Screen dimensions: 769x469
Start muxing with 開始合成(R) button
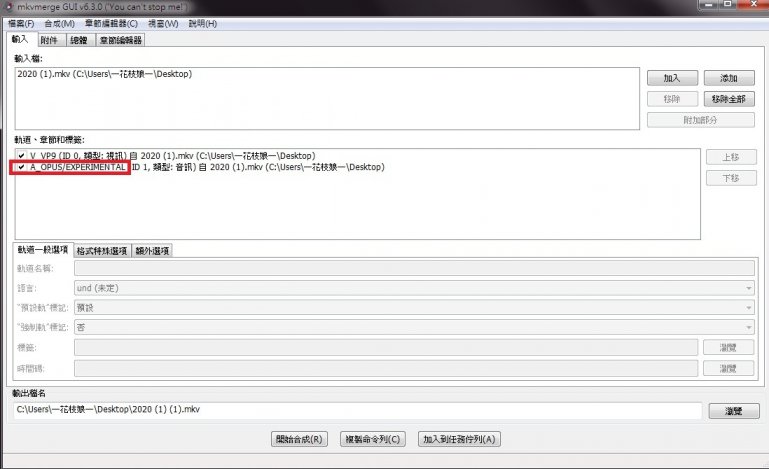tap(300, 439)
